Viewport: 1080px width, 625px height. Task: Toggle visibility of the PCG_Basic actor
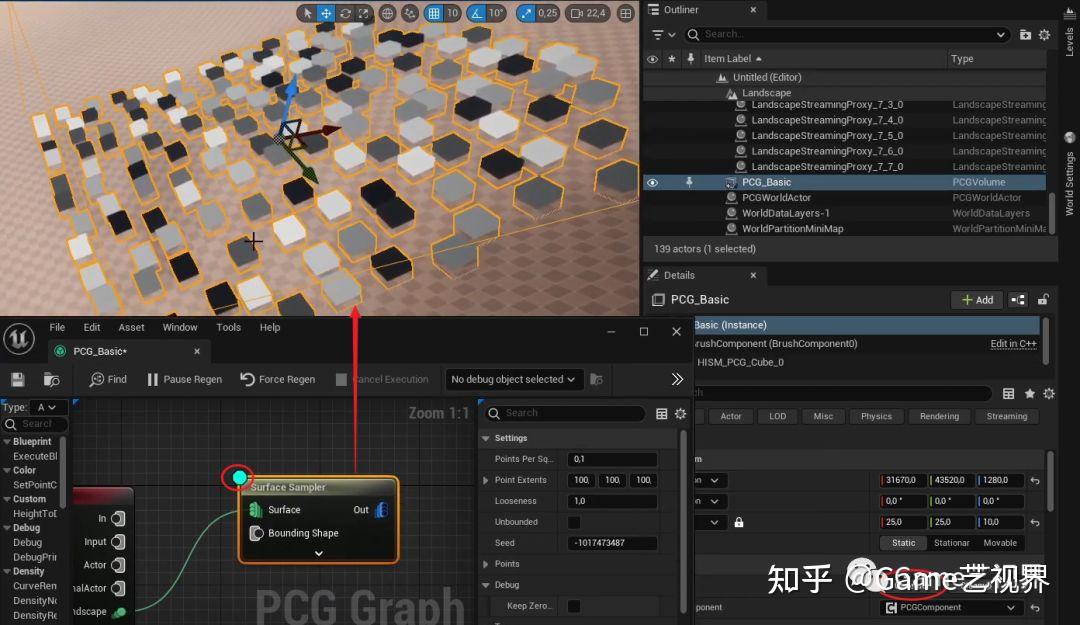(651, 182)
